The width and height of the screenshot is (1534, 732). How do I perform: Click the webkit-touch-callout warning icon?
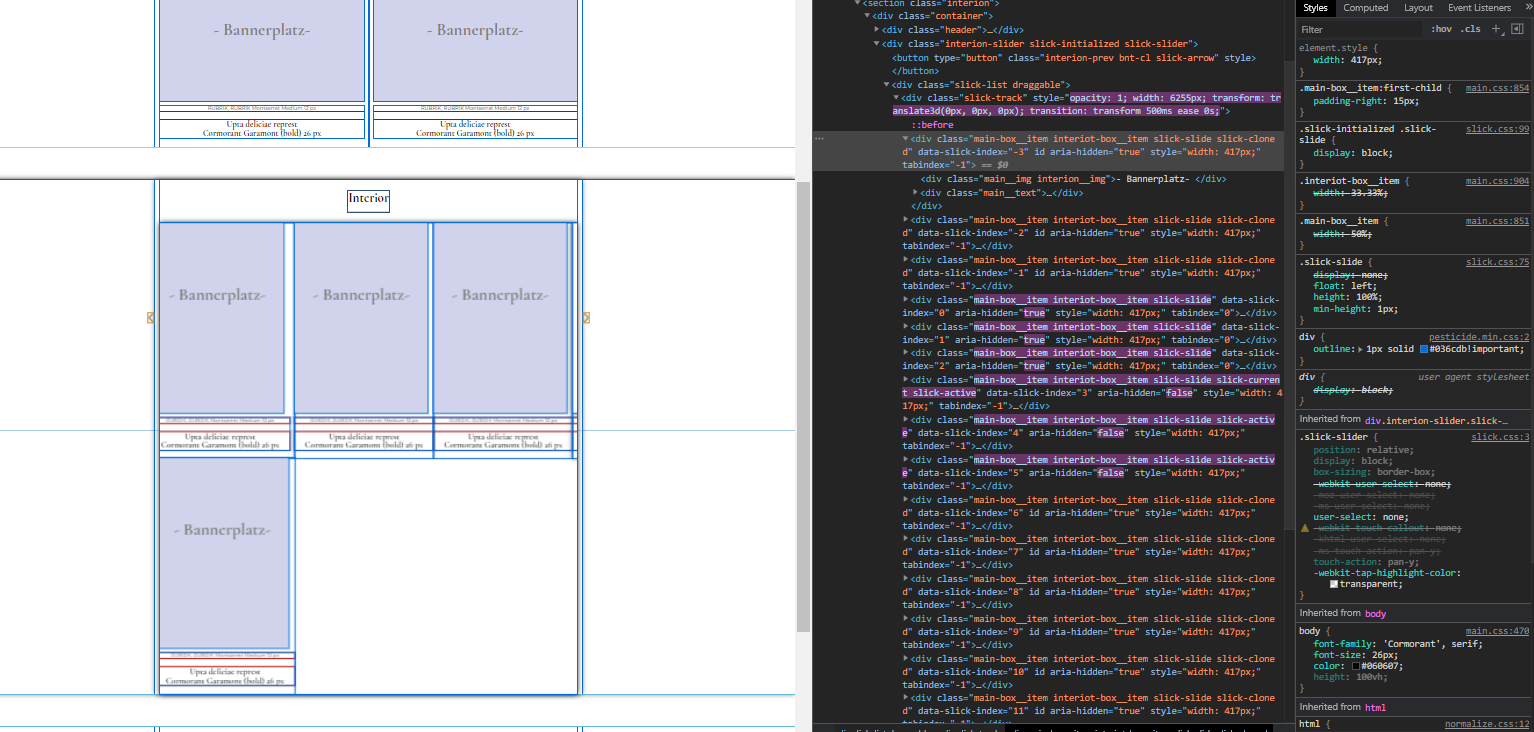1305,527
